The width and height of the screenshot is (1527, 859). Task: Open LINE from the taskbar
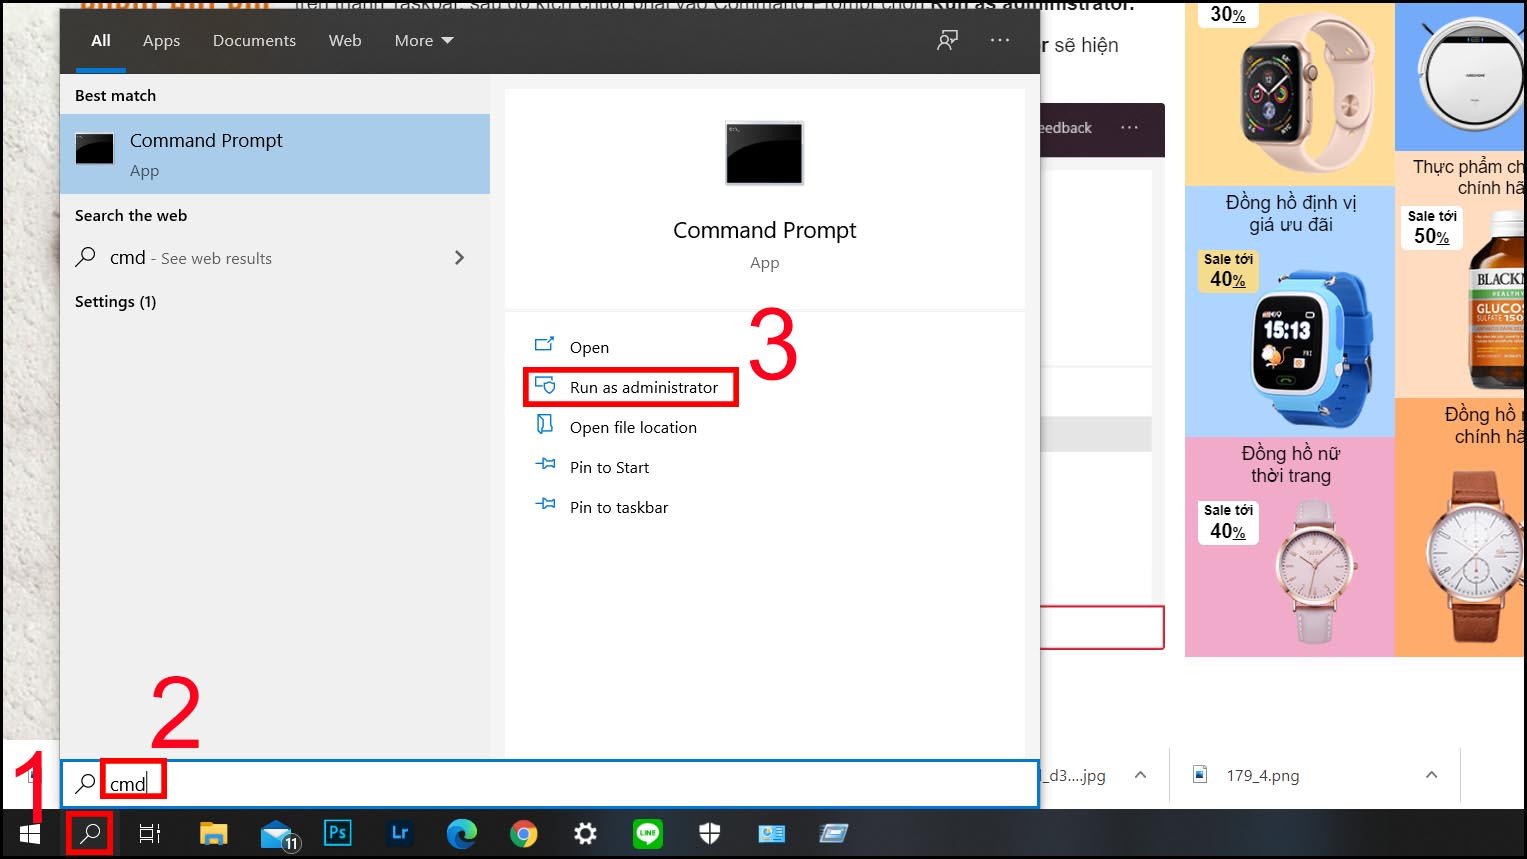coord(647,833)
